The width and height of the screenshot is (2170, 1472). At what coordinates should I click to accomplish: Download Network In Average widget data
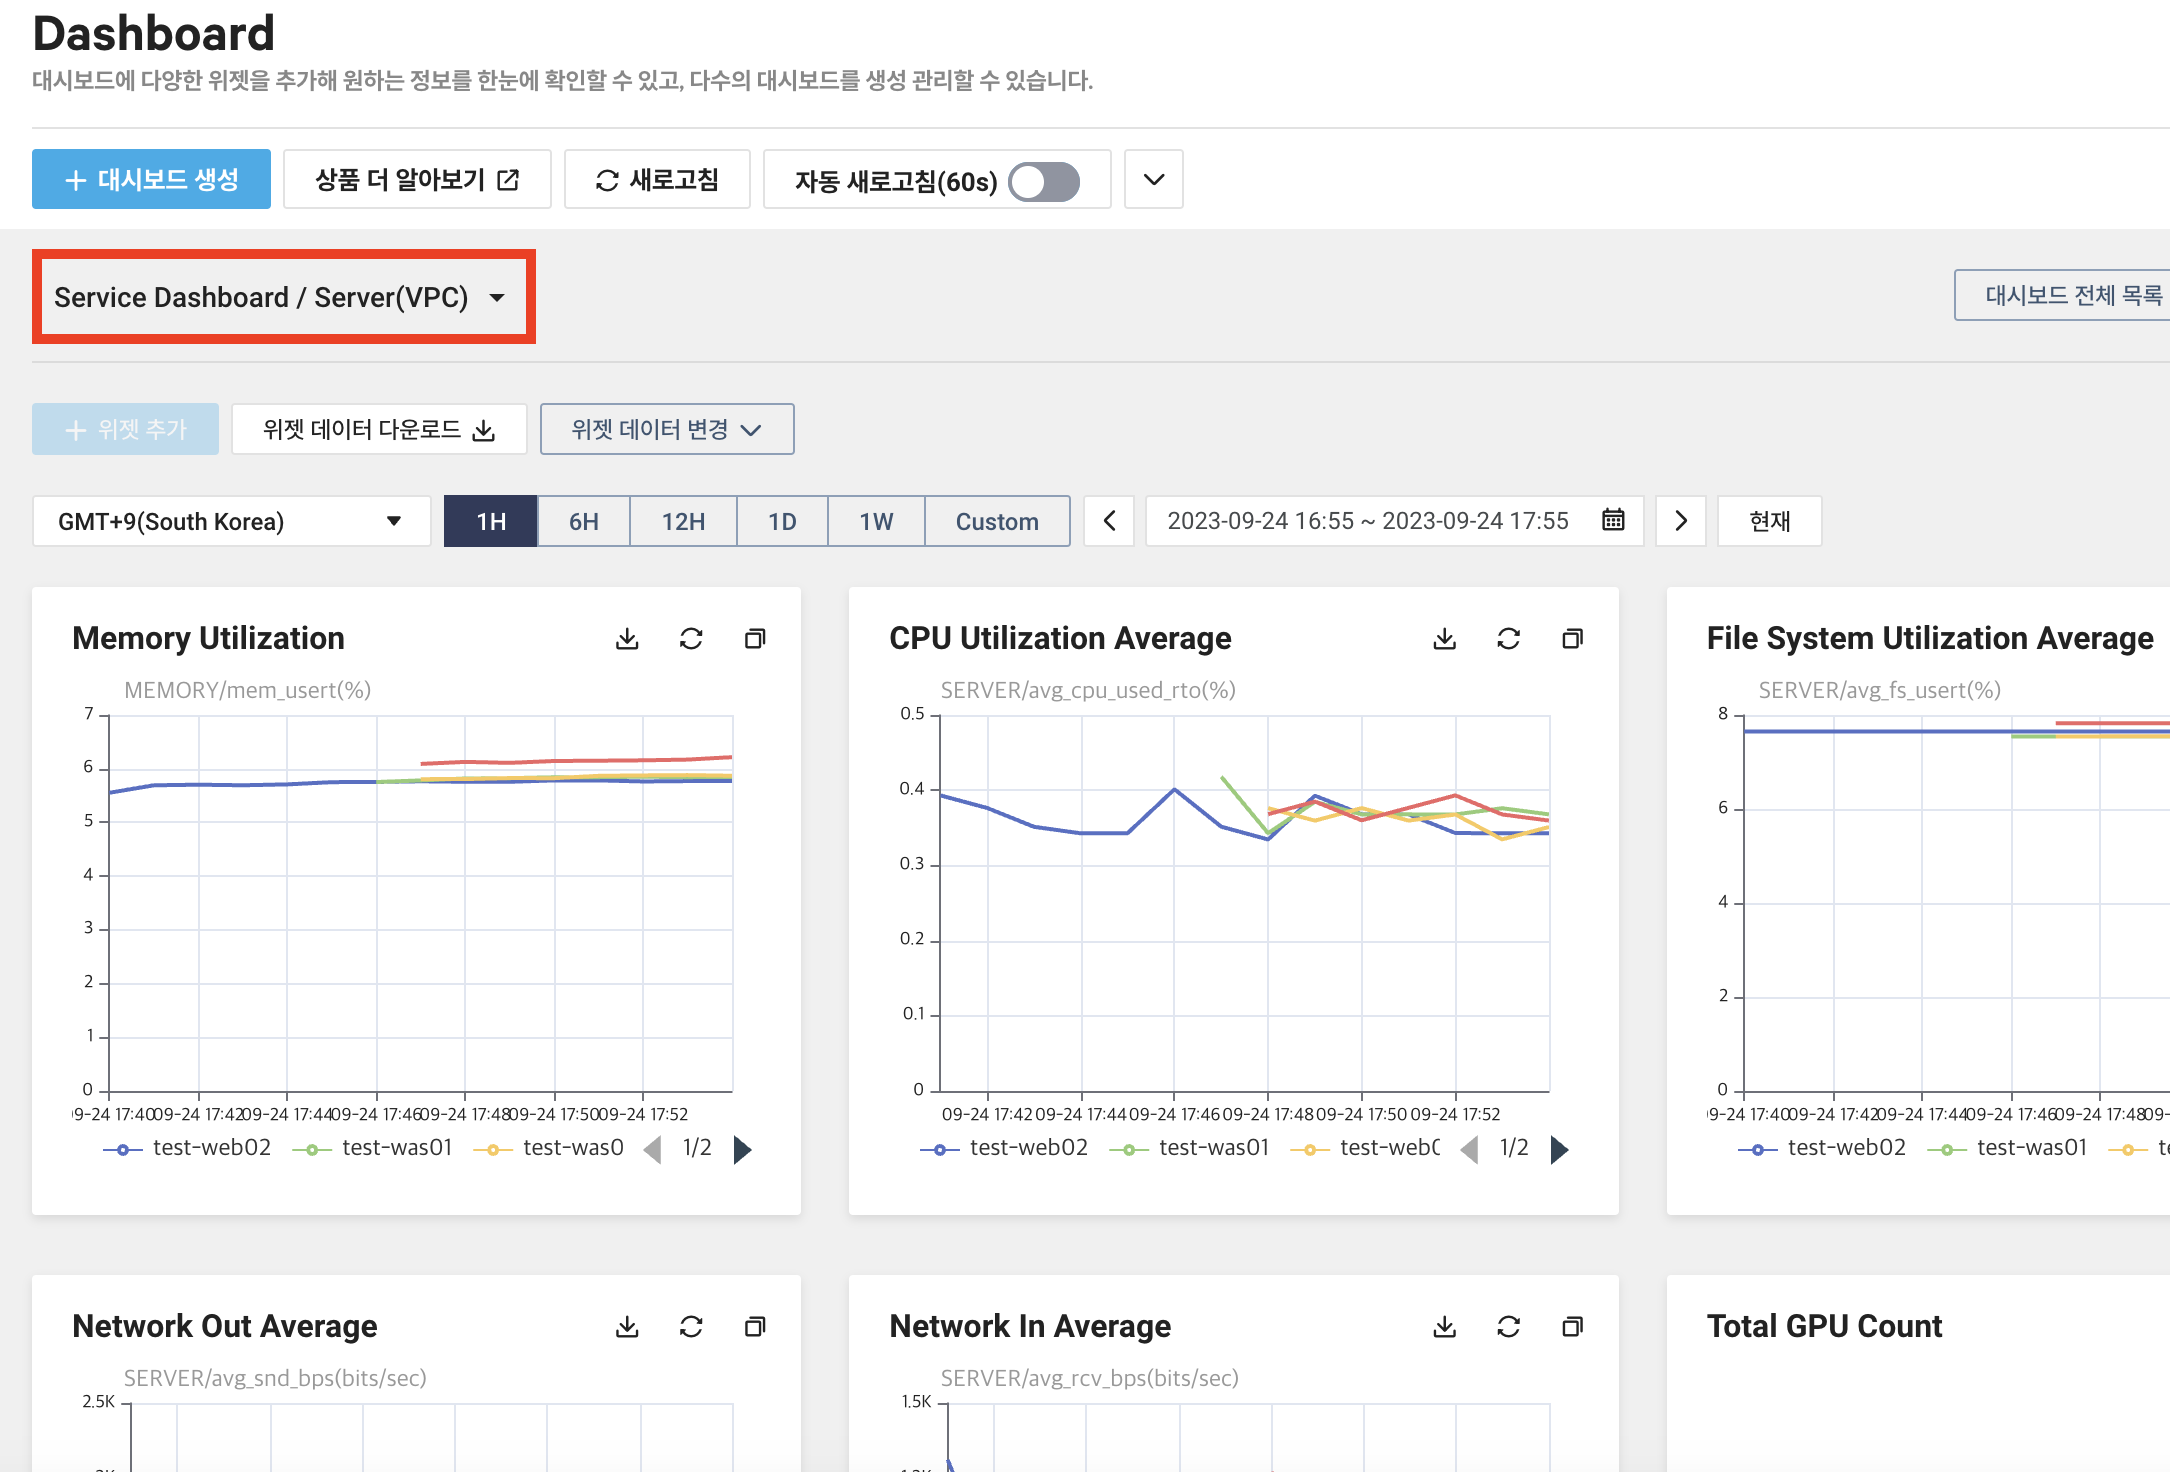click(x=1444, y=1327)
